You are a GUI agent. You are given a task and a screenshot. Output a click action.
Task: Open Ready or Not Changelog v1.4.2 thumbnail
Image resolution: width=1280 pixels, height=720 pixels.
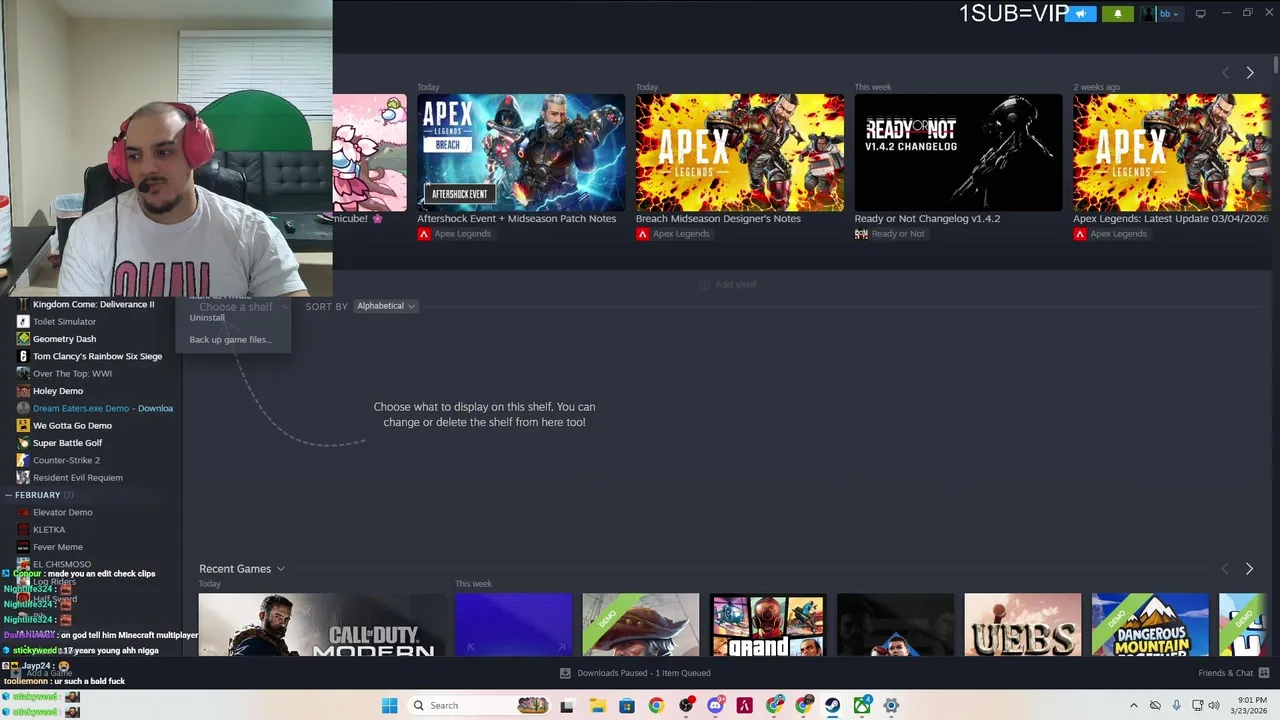(x=958, y=152)
